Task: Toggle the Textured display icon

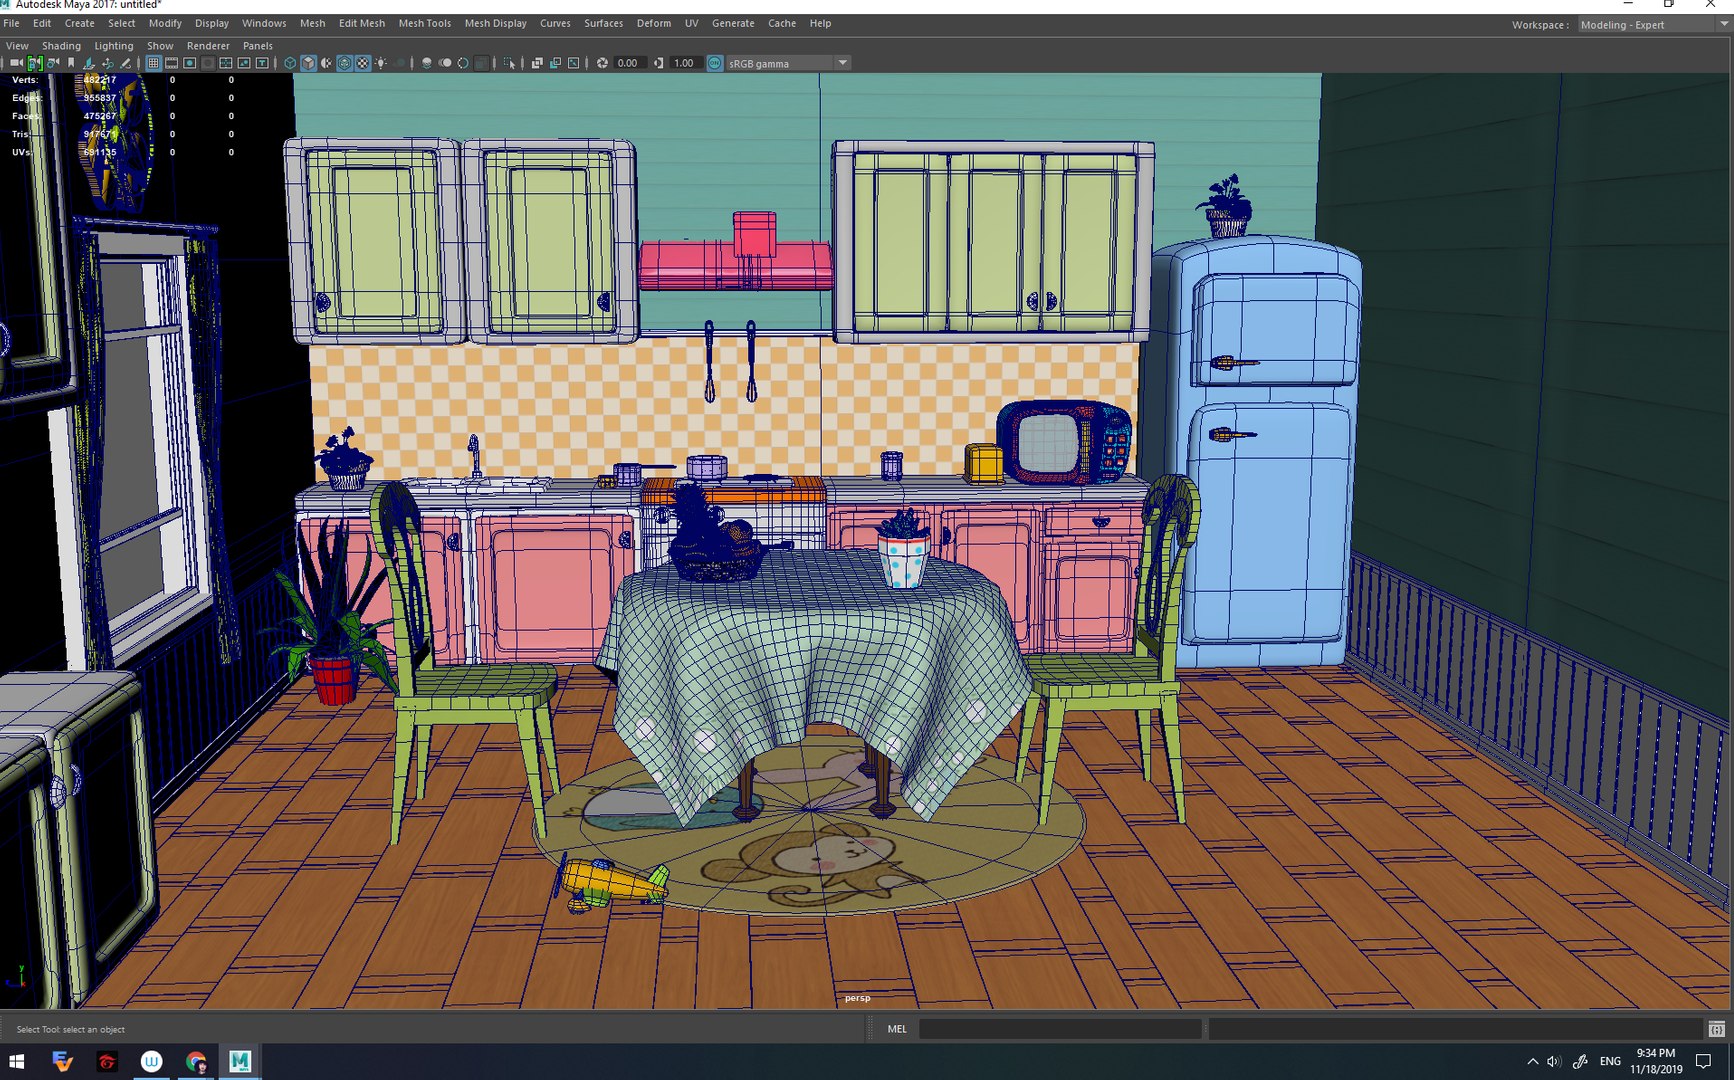Action: click(363, 63)
